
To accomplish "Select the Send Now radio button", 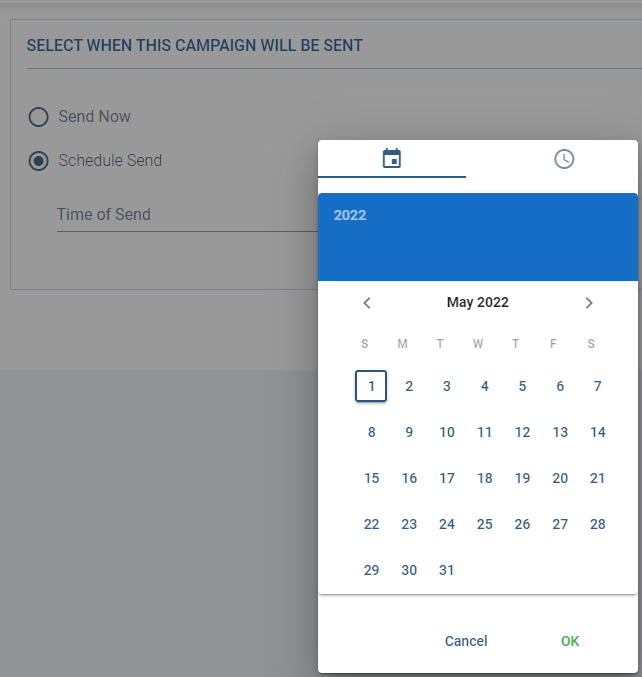I will point(38,117).
